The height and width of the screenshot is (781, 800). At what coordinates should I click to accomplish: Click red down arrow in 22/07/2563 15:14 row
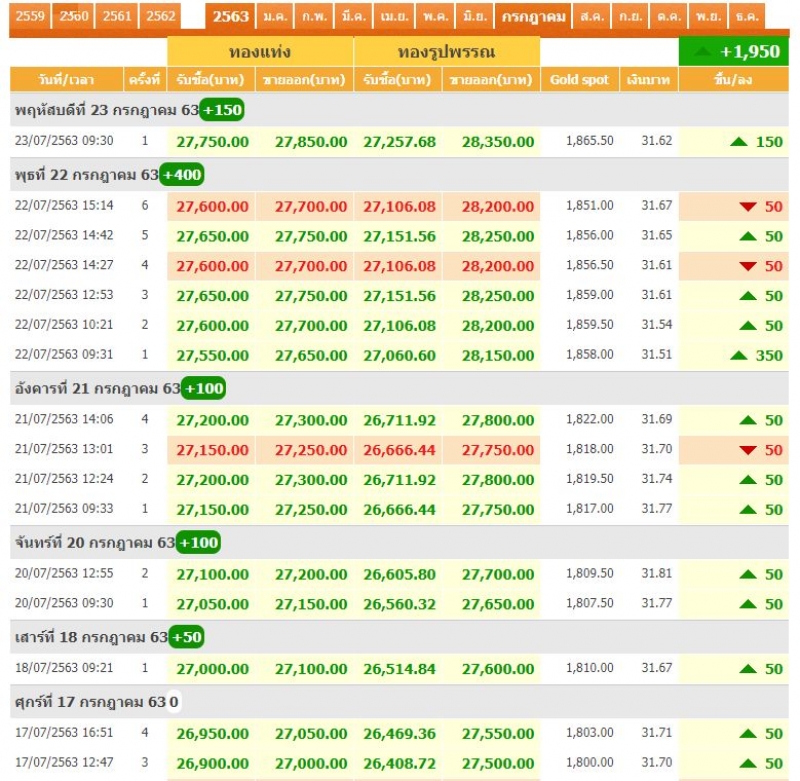tap(748, 206)
